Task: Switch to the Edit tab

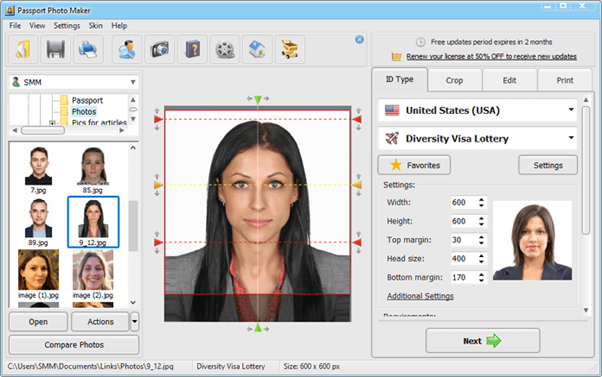Action: tap(509, 80)
